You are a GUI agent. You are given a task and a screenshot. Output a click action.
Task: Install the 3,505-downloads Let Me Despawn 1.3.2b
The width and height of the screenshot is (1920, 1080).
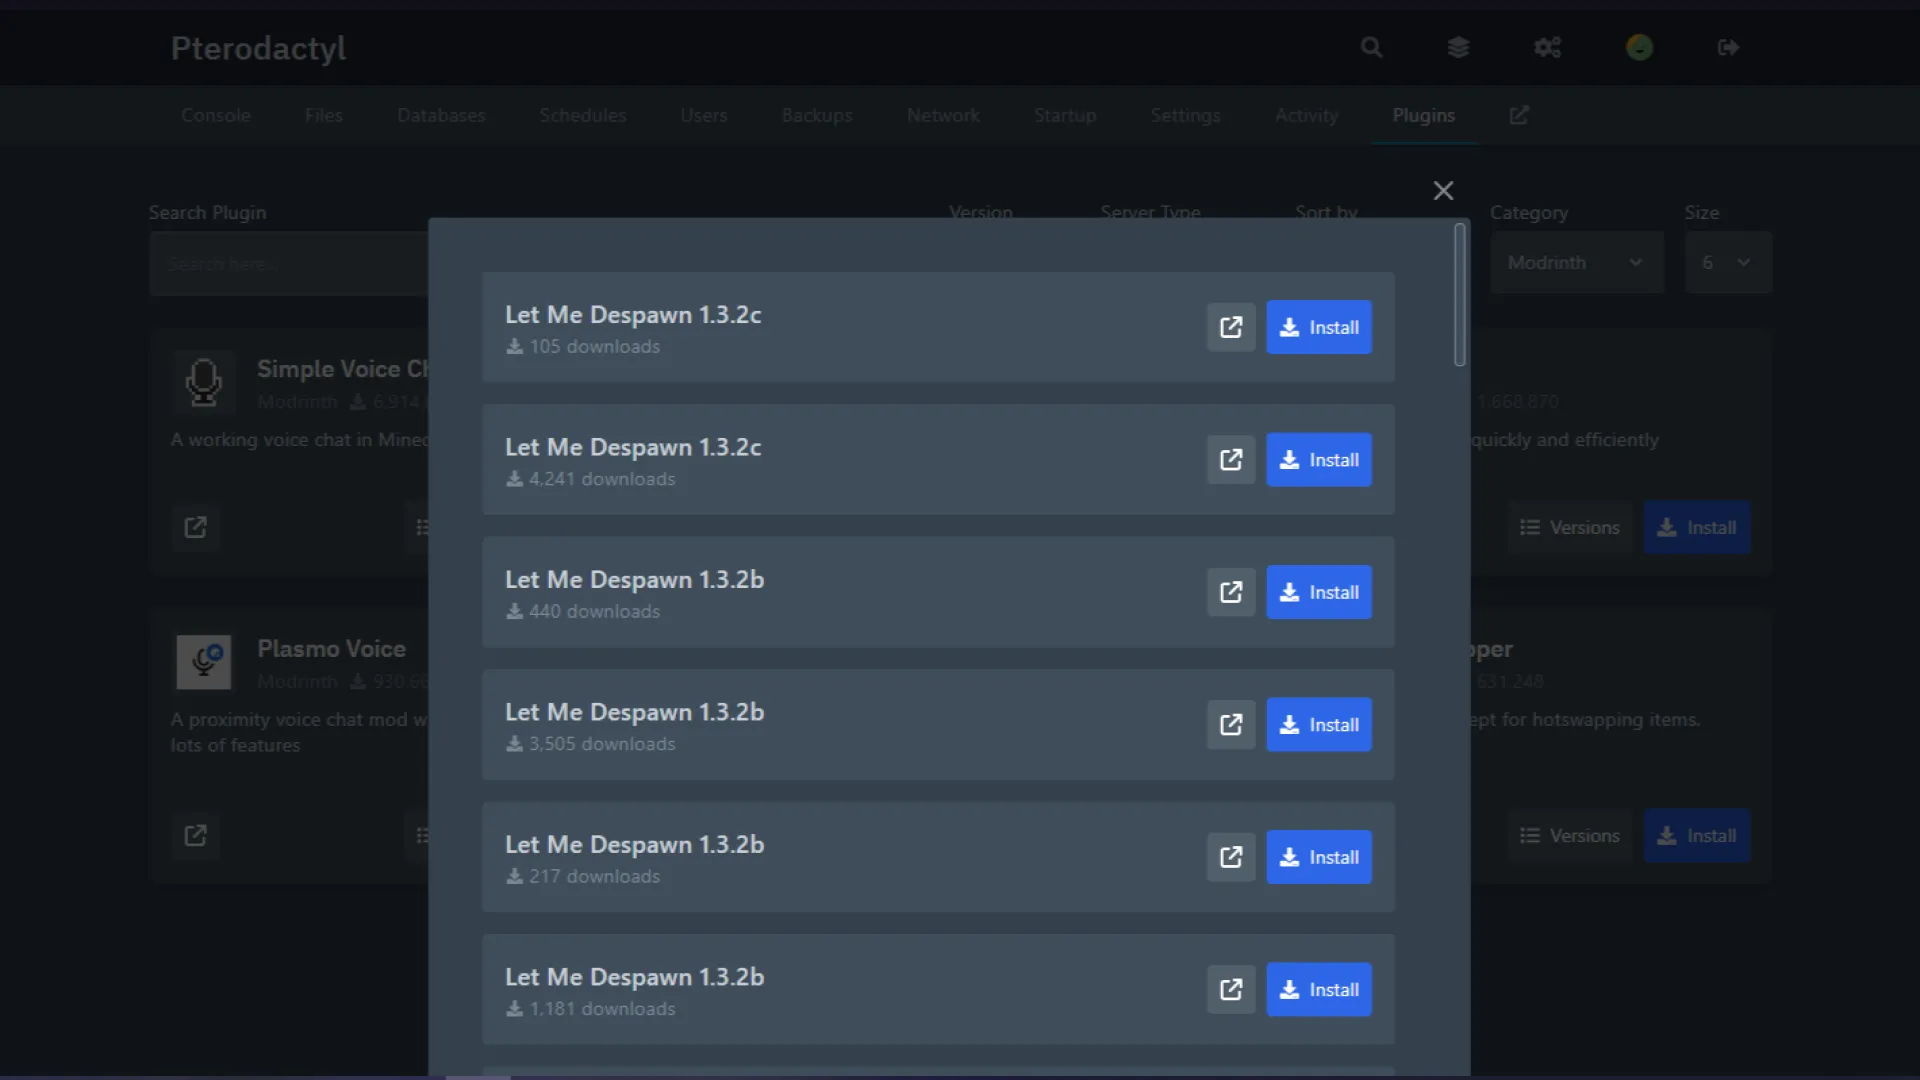point(1318,725)
